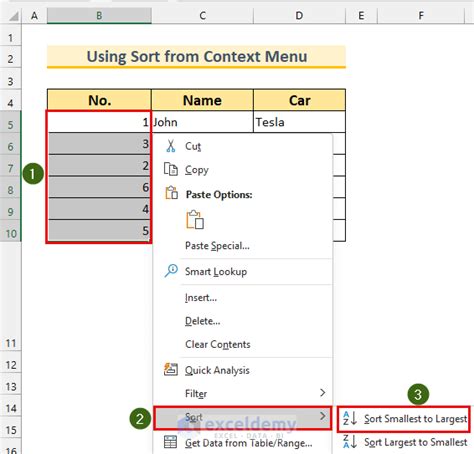Choose the Paste clipboard button under Paste Options
This screenshot has width=474, height=454.
point(195,220)
